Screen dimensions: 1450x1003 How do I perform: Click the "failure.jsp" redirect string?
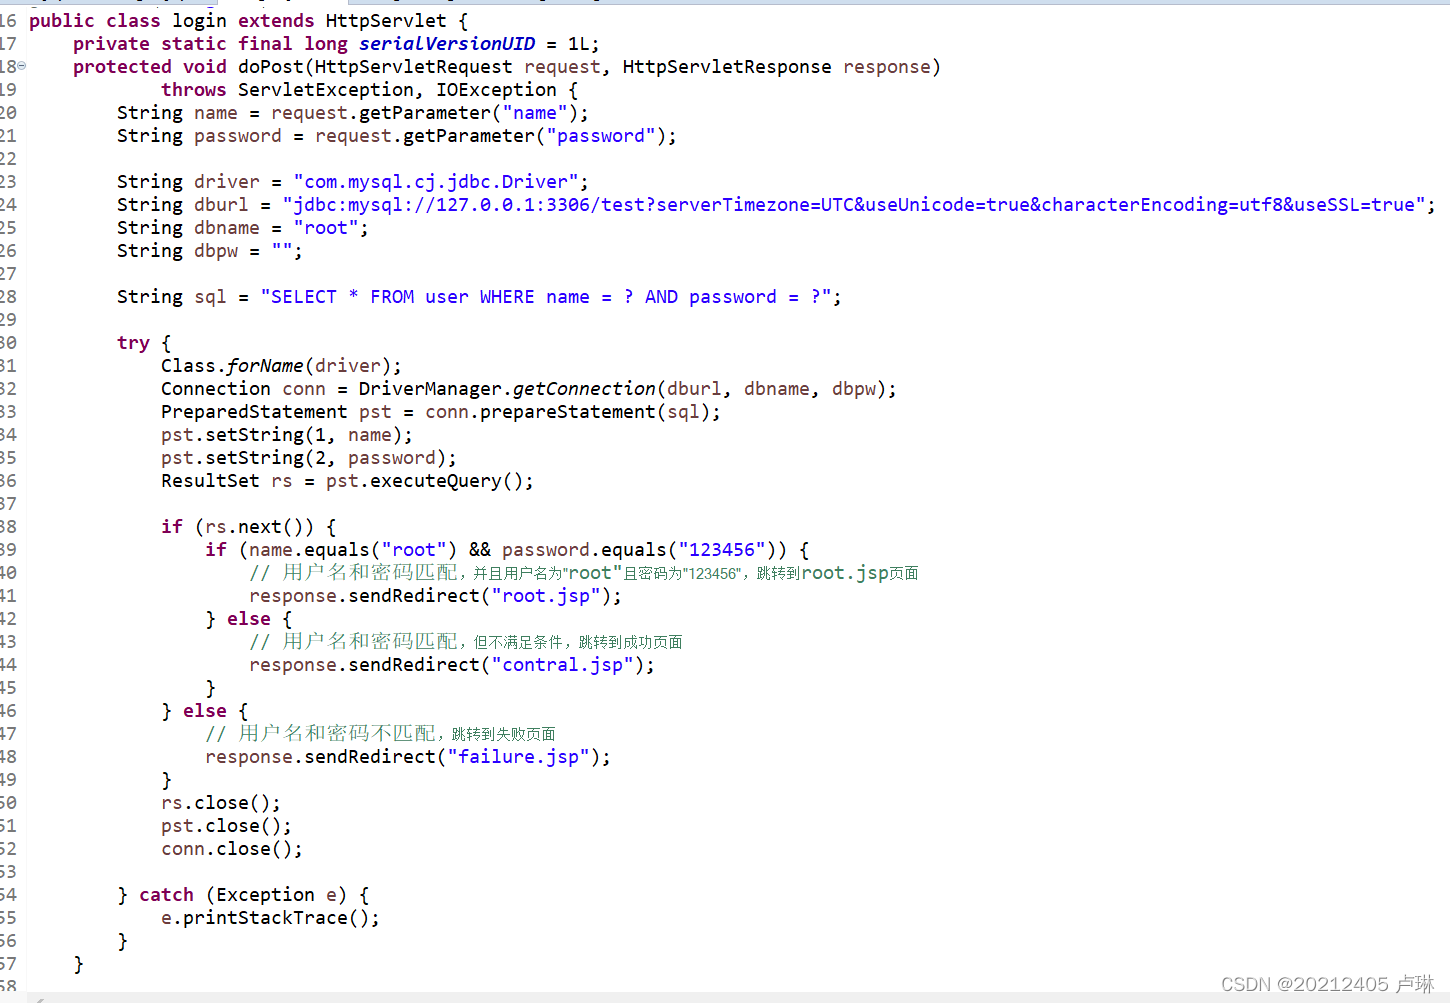click(518, 757)
